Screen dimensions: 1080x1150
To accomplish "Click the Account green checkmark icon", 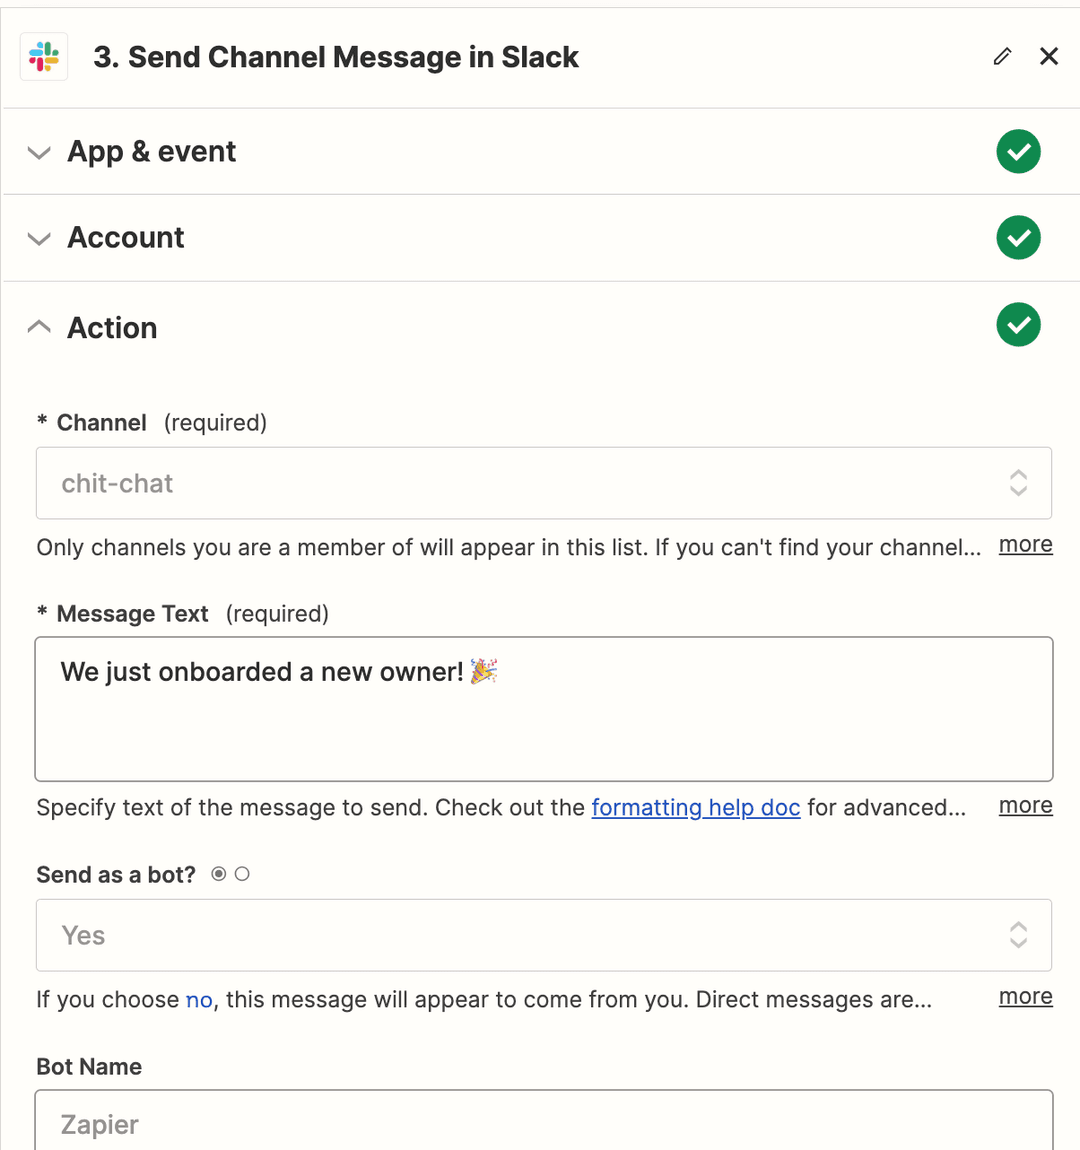I will coord(1018,238).
